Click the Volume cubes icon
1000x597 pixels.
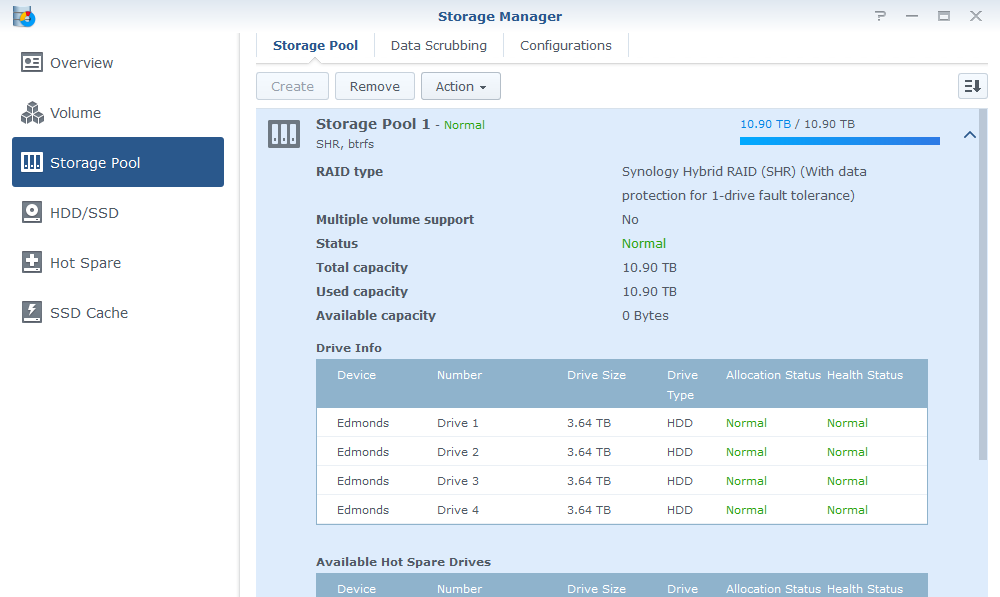point(32,113)
